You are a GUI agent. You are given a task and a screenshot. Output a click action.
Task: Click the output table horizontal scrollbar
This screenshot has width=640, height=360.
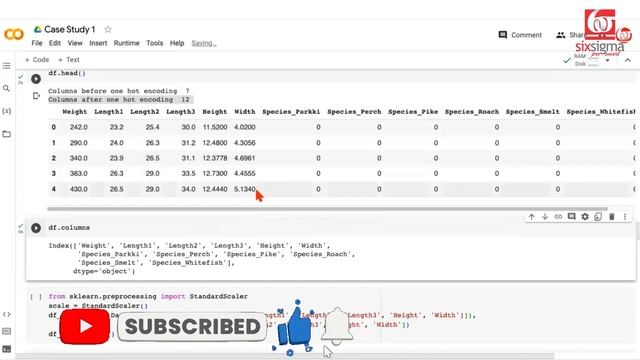pos(327,209)
